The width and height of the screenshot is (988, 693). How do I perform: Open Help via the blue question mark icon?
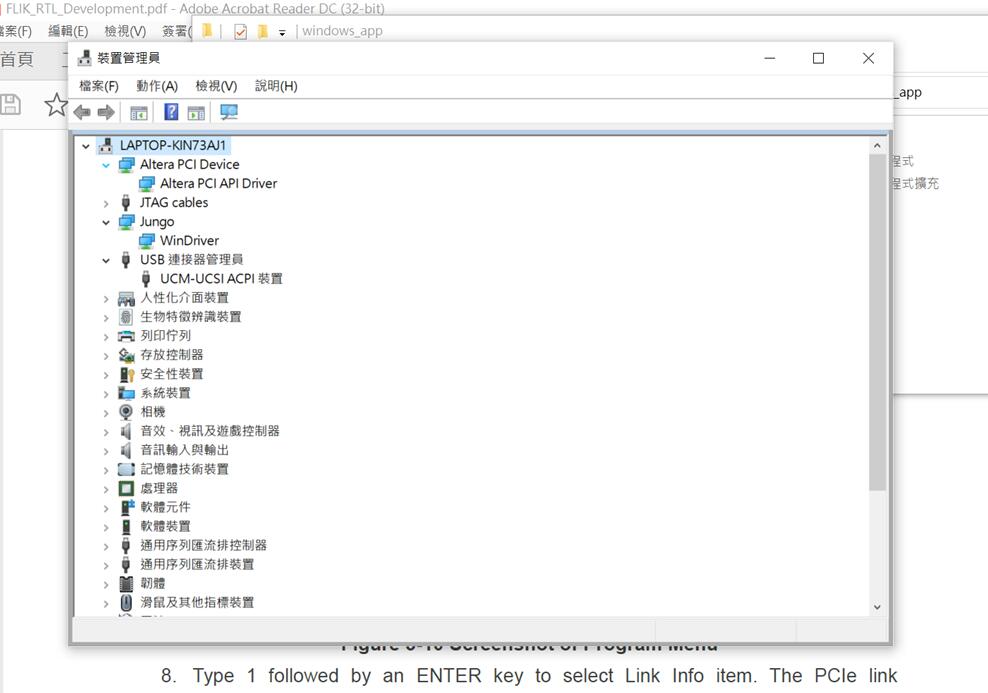[x=171, y=112]
